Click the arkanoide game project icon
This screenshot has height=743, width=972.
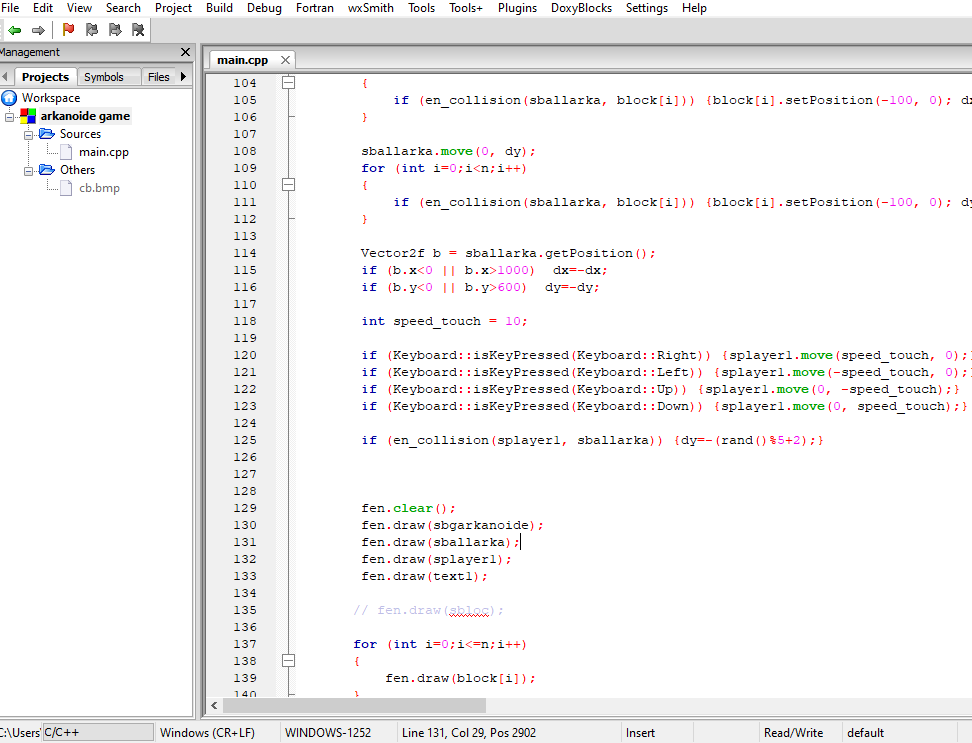click(28, 116)
